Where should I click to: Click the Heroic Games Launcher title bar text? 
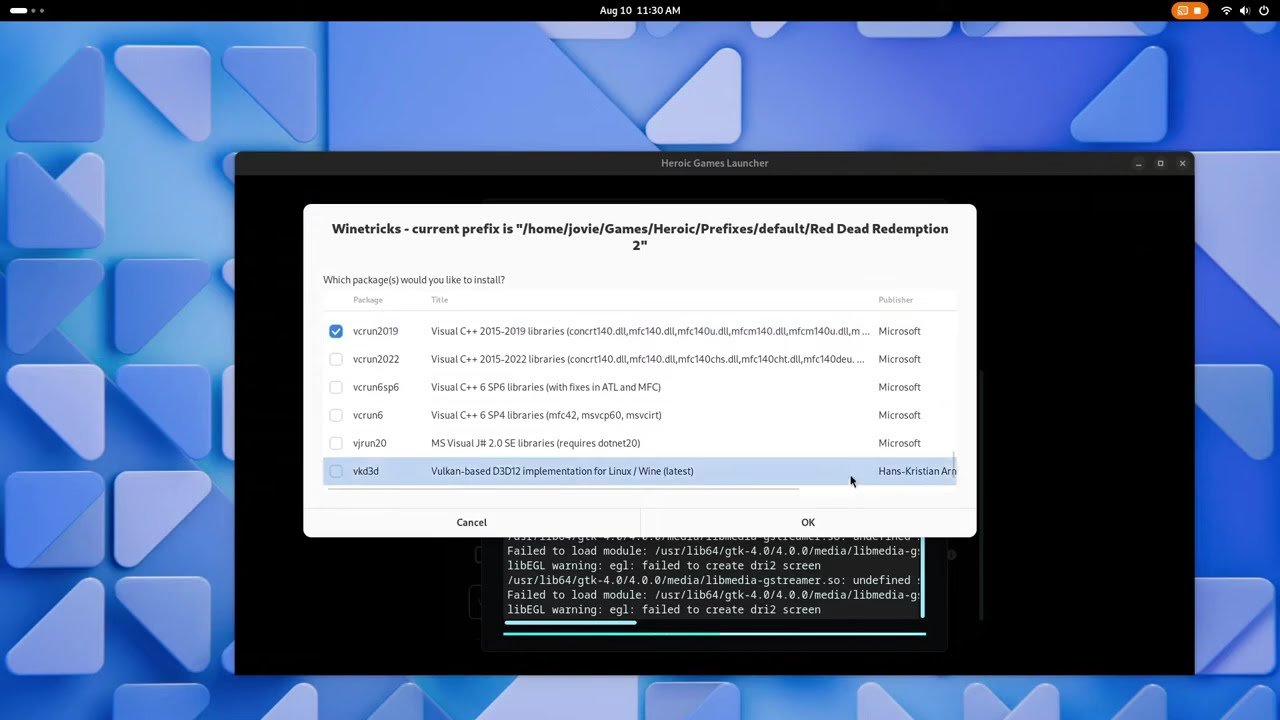pos(714,163)
